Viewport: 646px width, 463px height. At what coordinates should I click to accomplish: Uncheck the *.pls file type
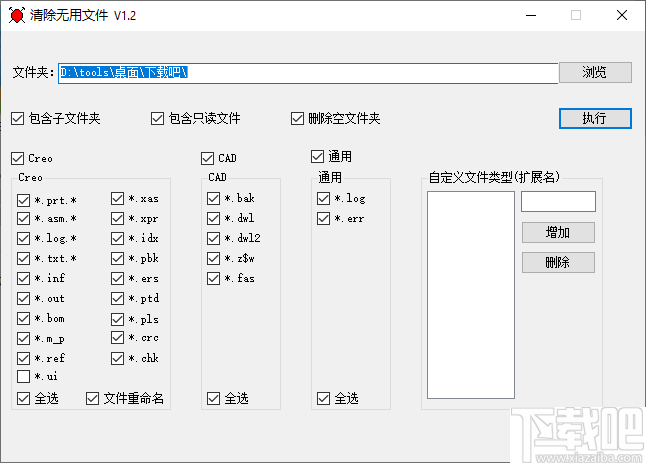pos(117,319)
